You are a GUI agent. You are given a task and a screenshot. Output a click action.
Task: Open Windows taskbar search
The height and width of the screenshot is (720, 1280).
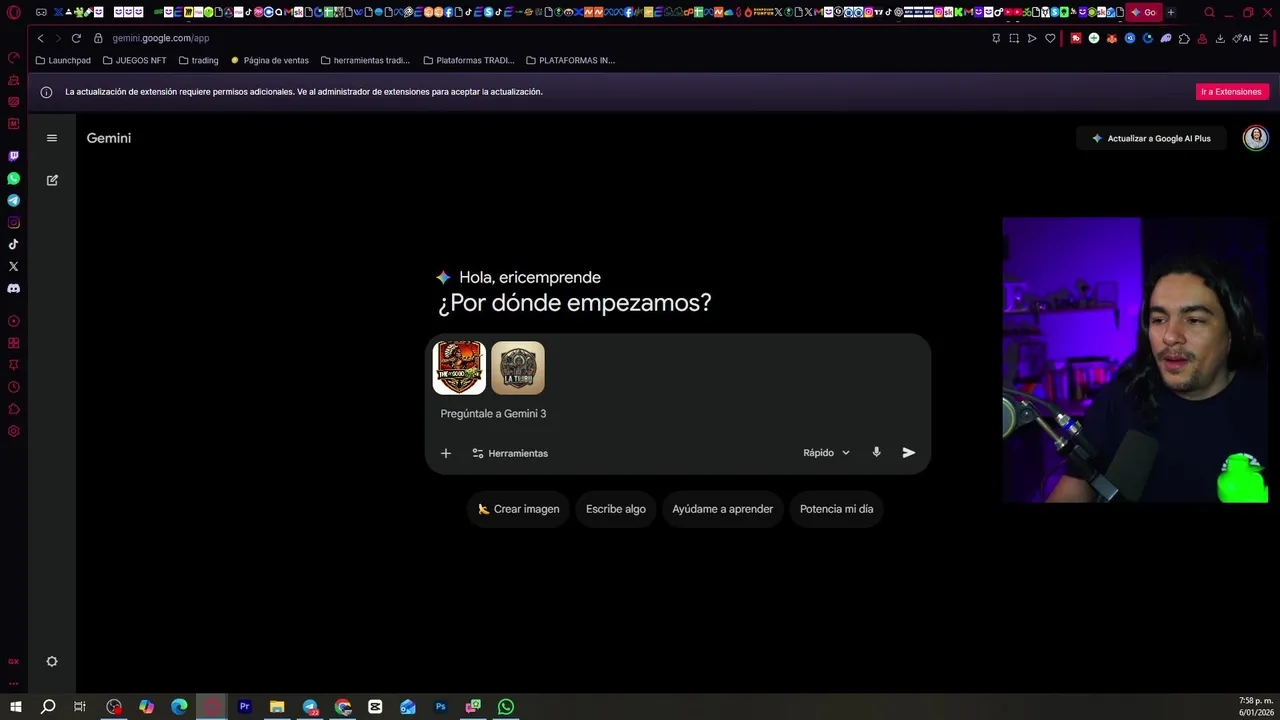click(x=47, y=707)
